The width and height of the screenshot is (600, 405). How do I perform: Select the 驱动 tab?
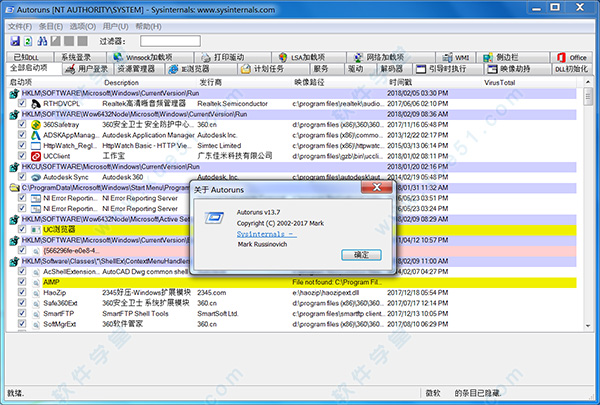[359, 69]
